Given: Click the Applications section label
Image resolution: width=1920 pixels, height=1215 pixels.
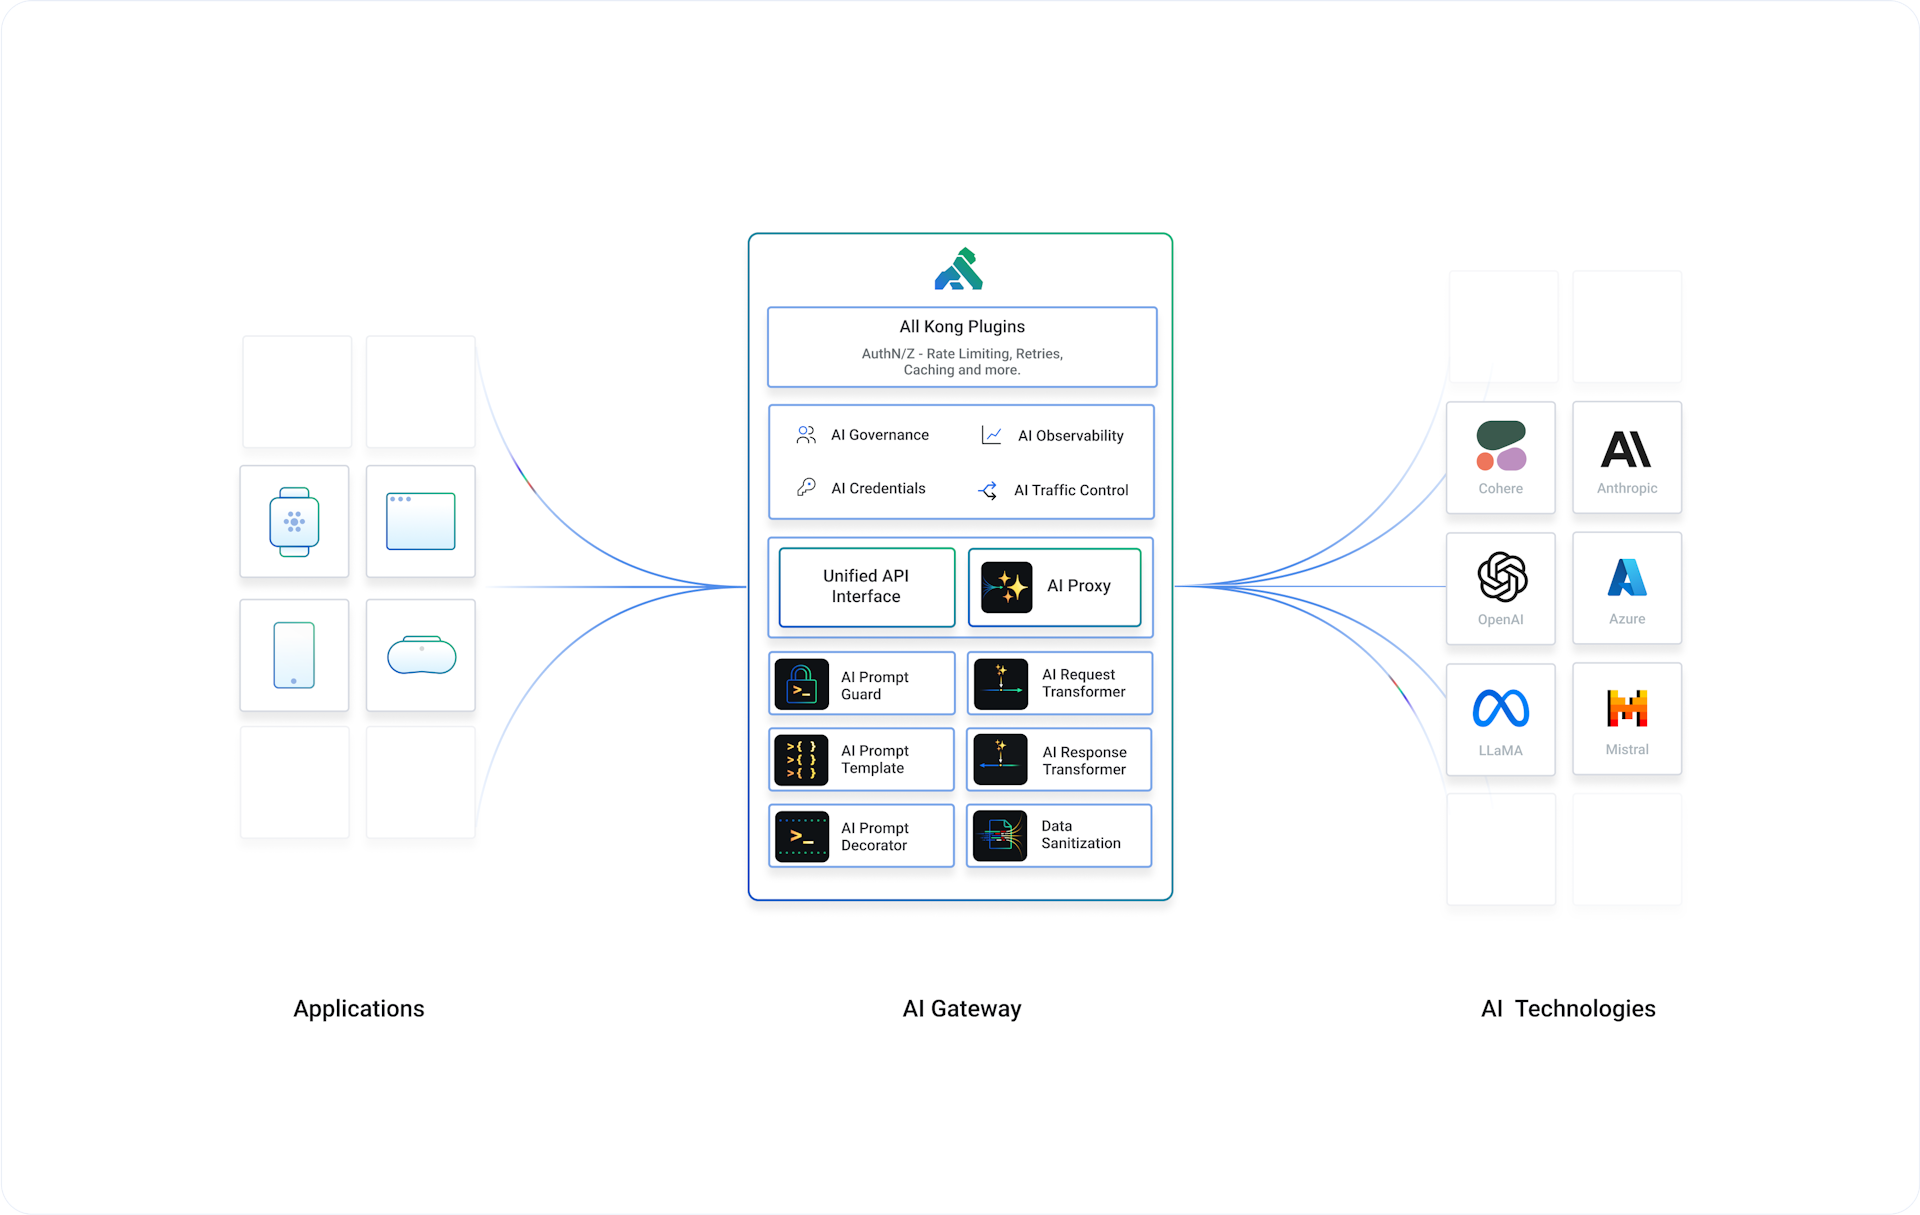Looking at the screenshot, I should pos(358,1008).
